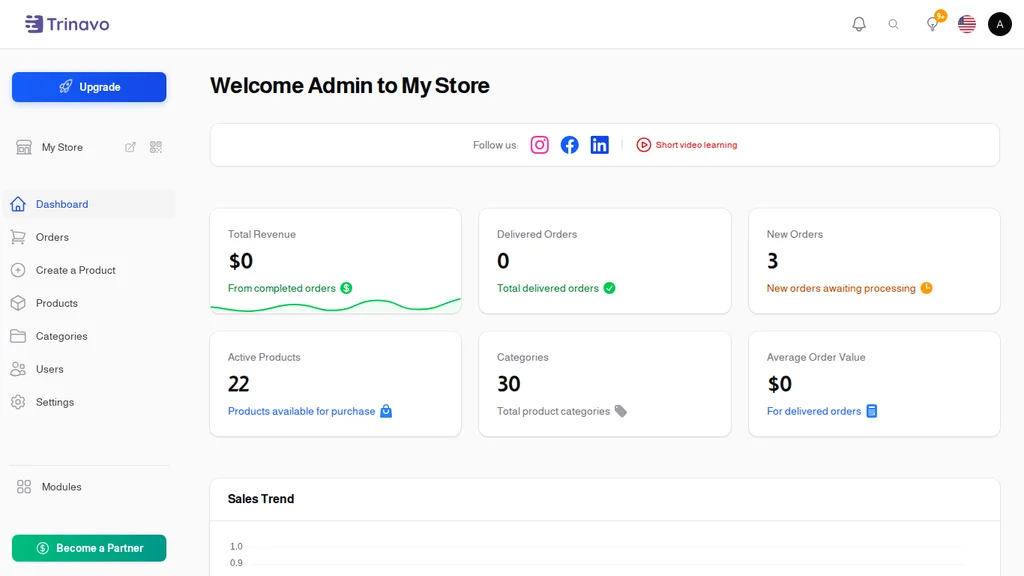The width and height of the screenshot is (1024, 576).
Task: Click the Sales Trend heading
Action: [261, 499]
